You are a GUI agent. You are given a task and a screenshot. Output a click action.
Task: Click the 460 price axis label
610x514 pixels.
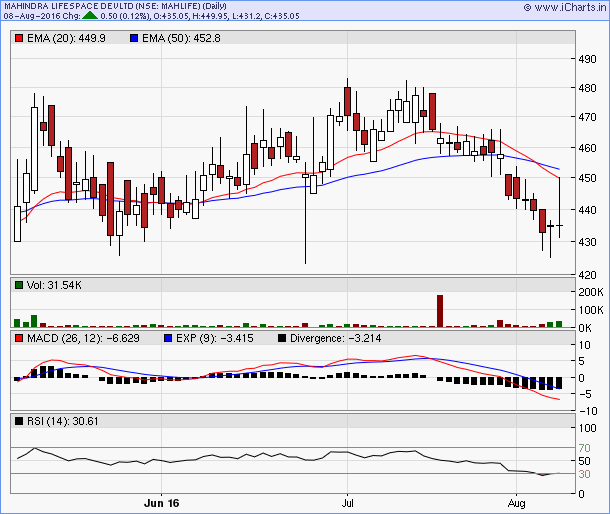point(587,148)
